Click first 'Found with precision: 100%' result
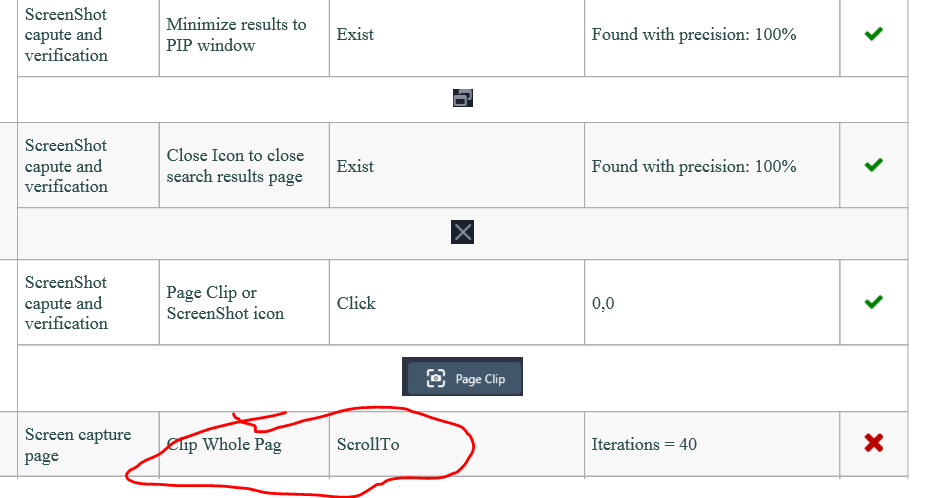 click(694, 34)
